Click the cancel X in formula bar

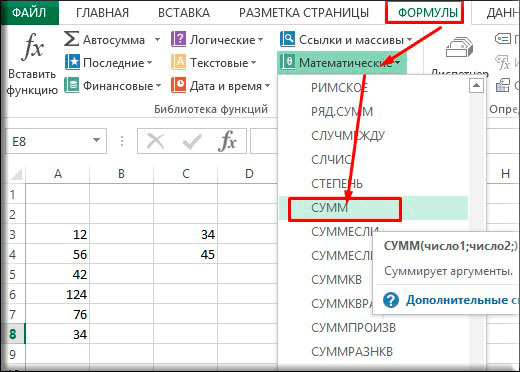pos(155,141)
